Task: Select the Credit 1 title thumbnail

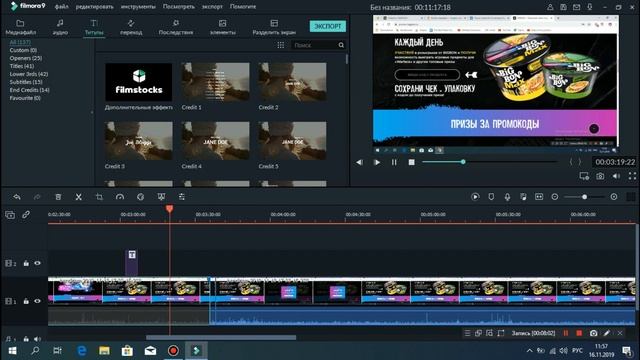Action: [x=216, y=82]
